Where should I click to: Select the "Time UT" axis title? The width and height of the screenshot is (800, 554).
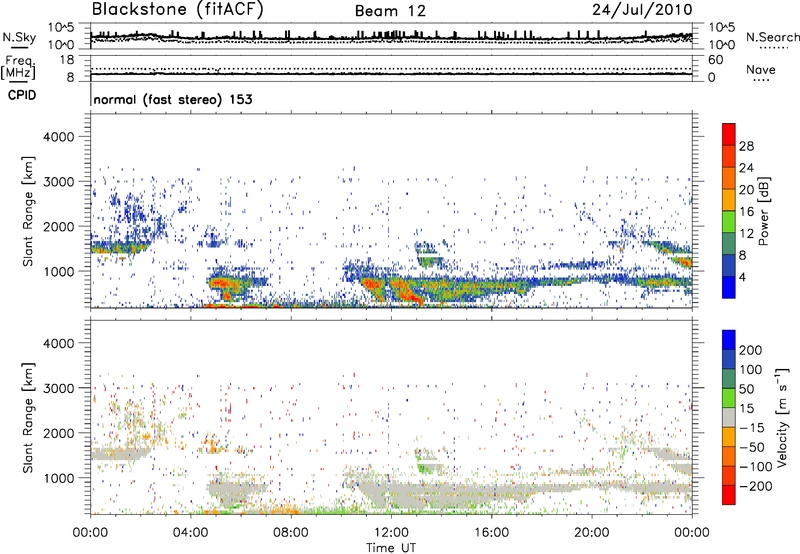point(391,548)
